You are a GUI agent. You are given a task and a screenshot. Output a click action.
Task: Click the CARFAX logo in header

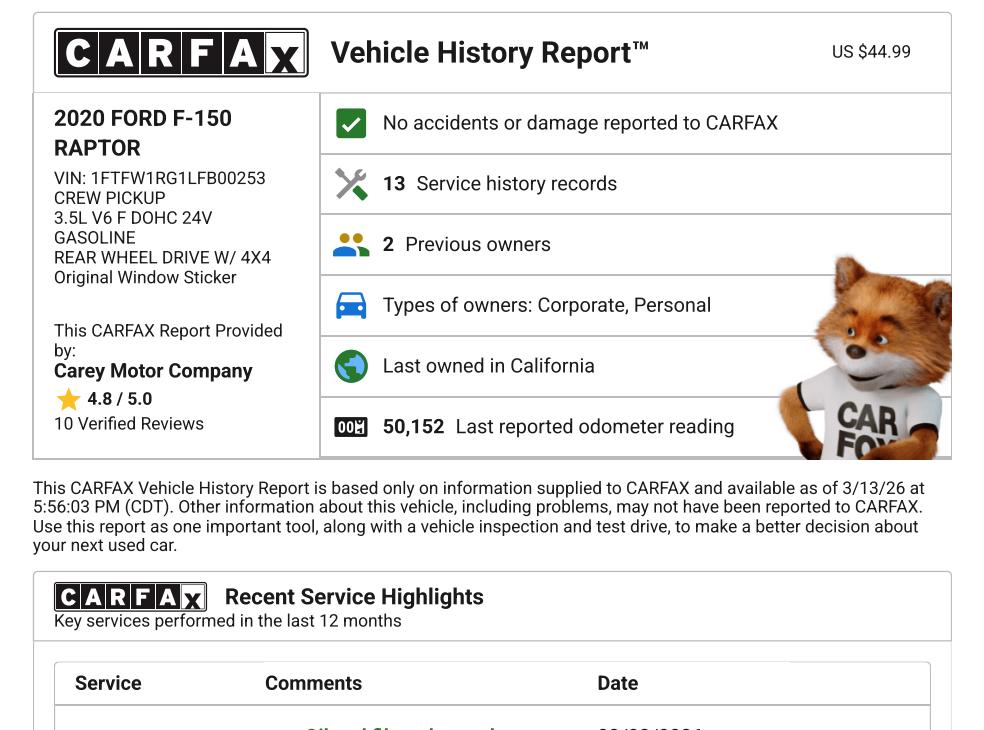click(181, 53)
